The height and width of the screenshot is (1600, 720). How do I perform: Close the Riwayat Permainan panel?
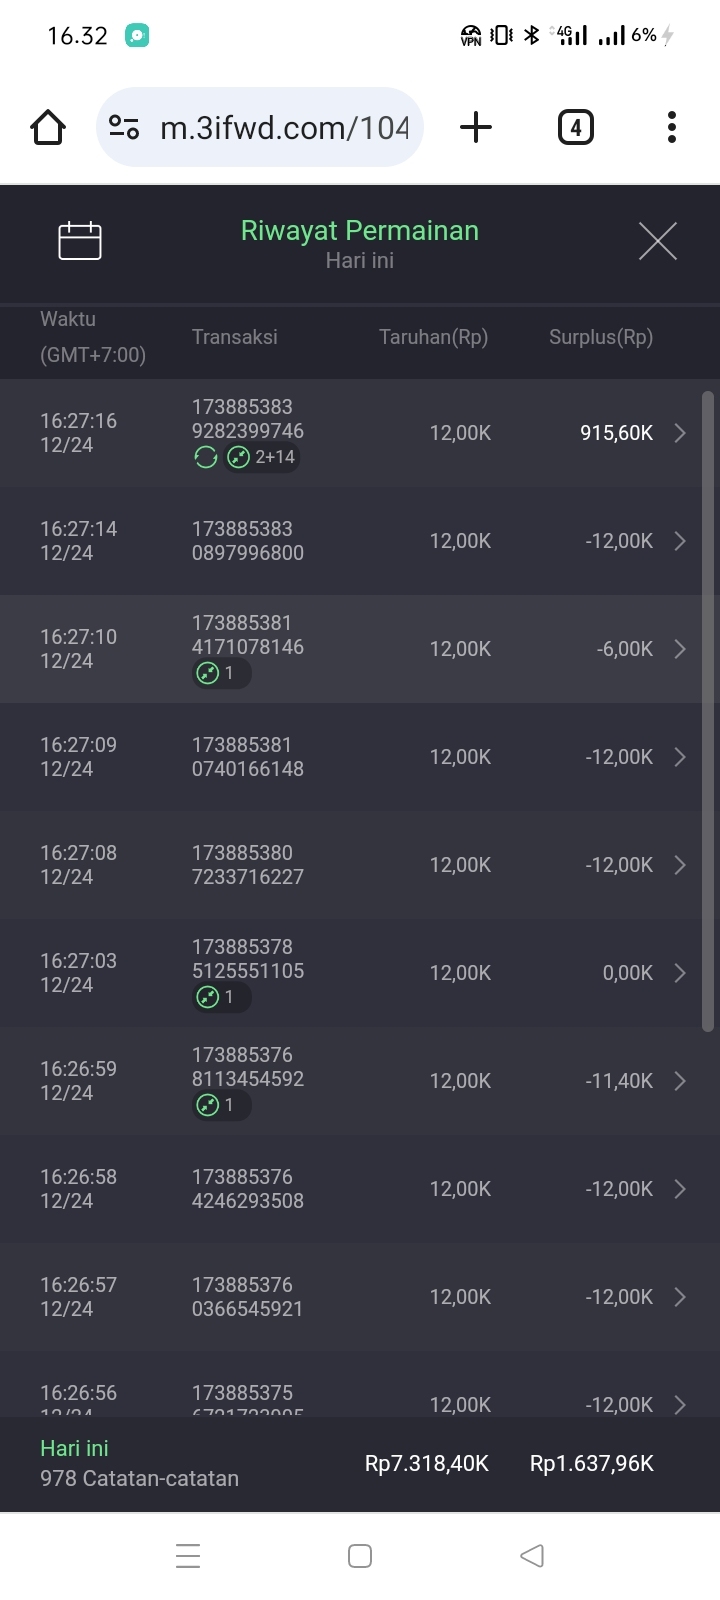pos(657,241)
